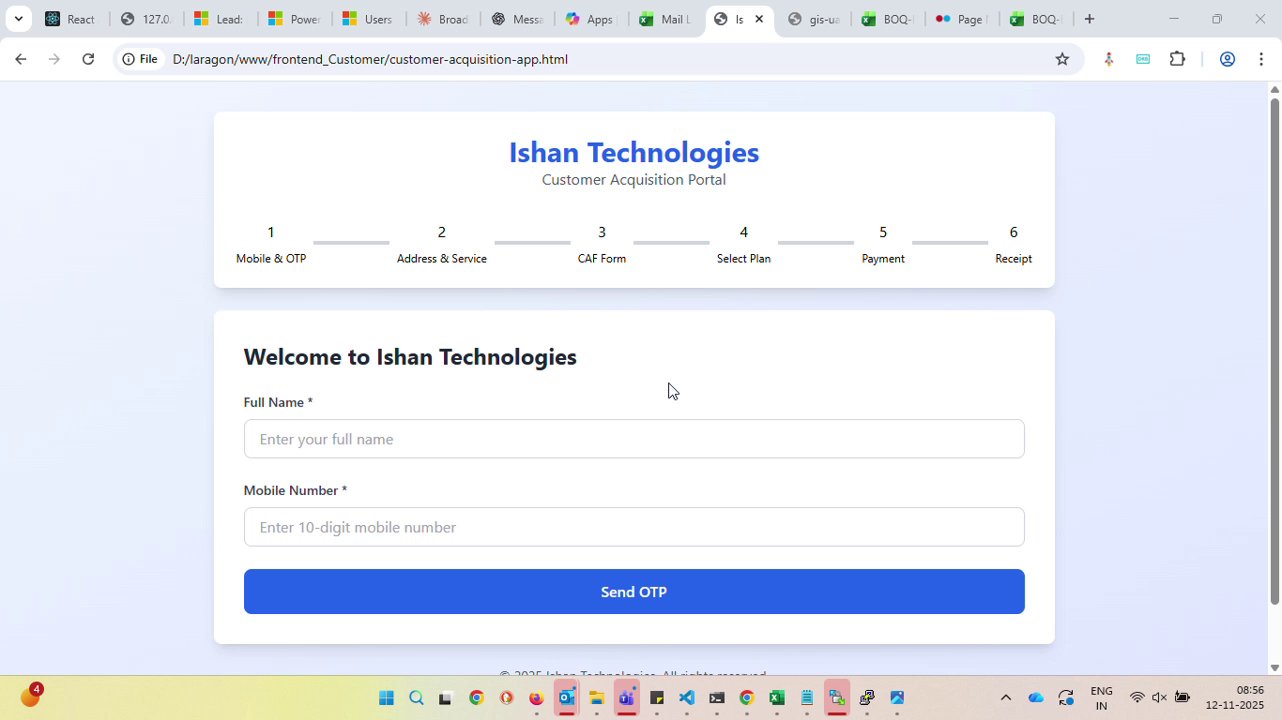
Task: Click the orange figure extension icon
Action: pyautogui.click(x=1108, y=59)
